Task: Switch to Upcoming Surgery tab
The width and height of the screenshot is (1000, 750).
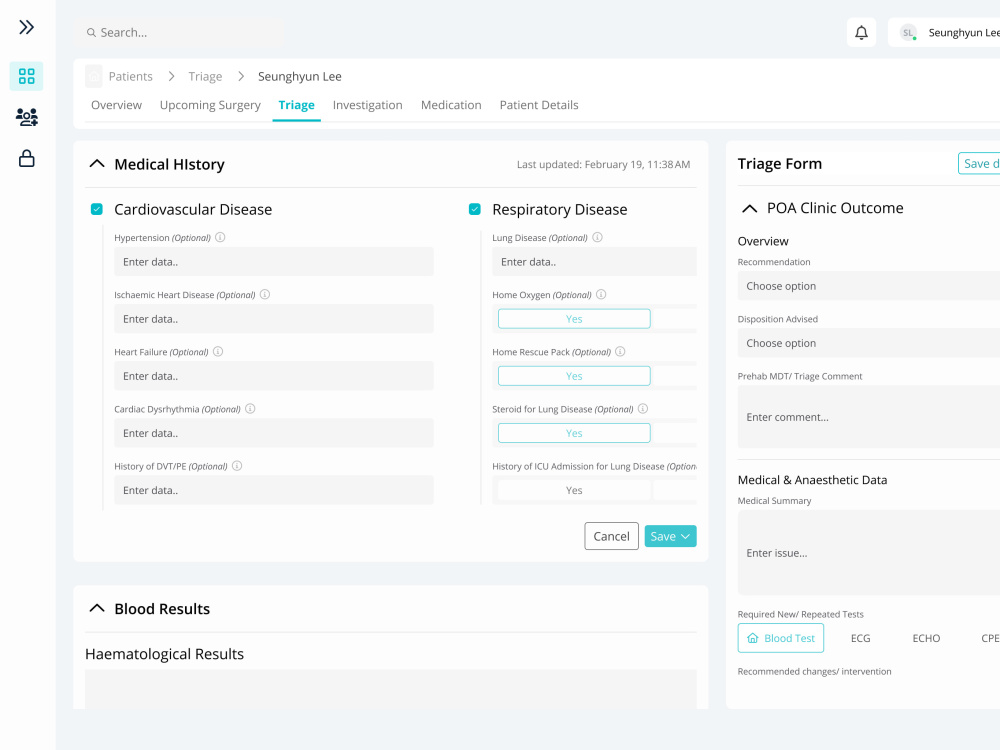Action: point(210,105)
